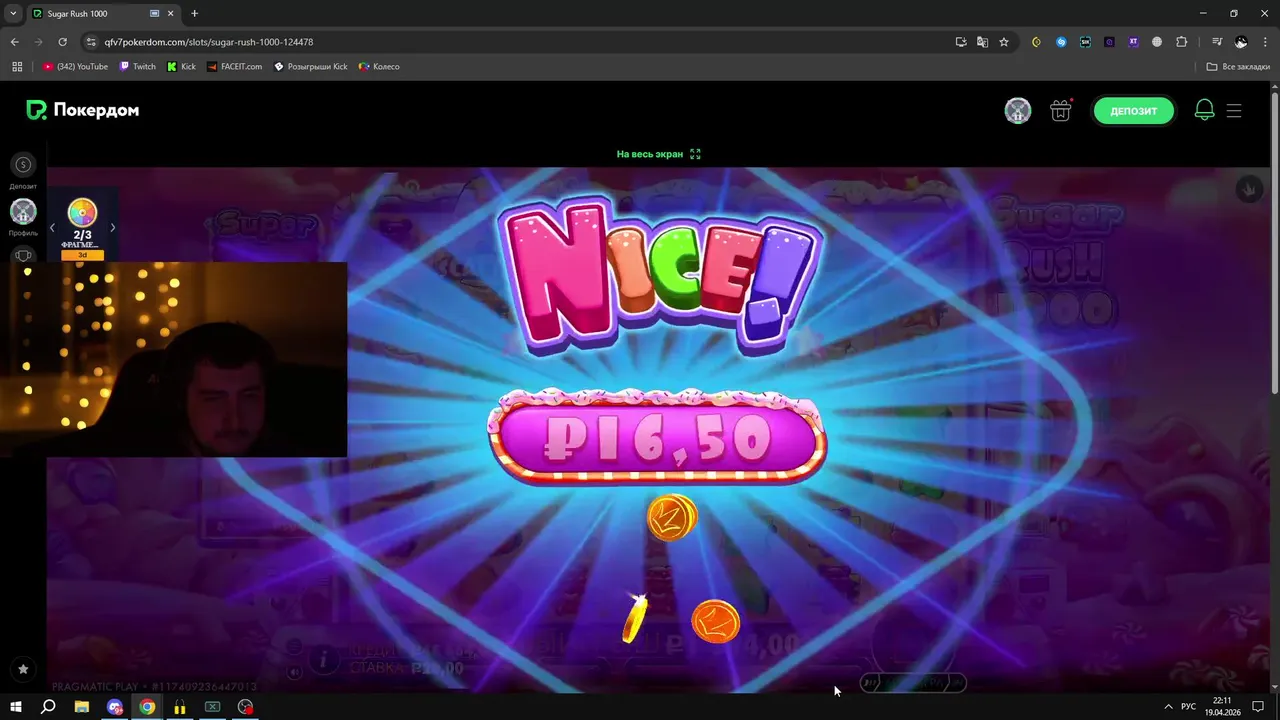This screenshot has height=720, width=1280.
Task: Open File Explorer from the taskbar
Action: [x=82, y=707]
